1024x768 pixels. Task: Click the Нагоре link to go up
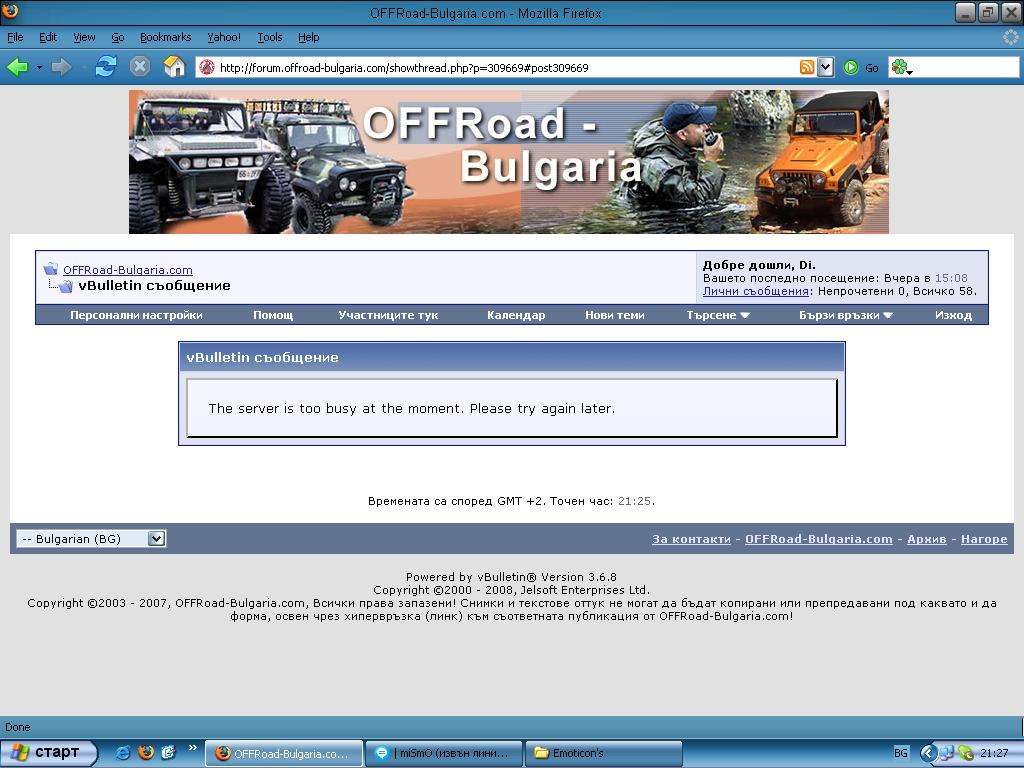(984, 539)
